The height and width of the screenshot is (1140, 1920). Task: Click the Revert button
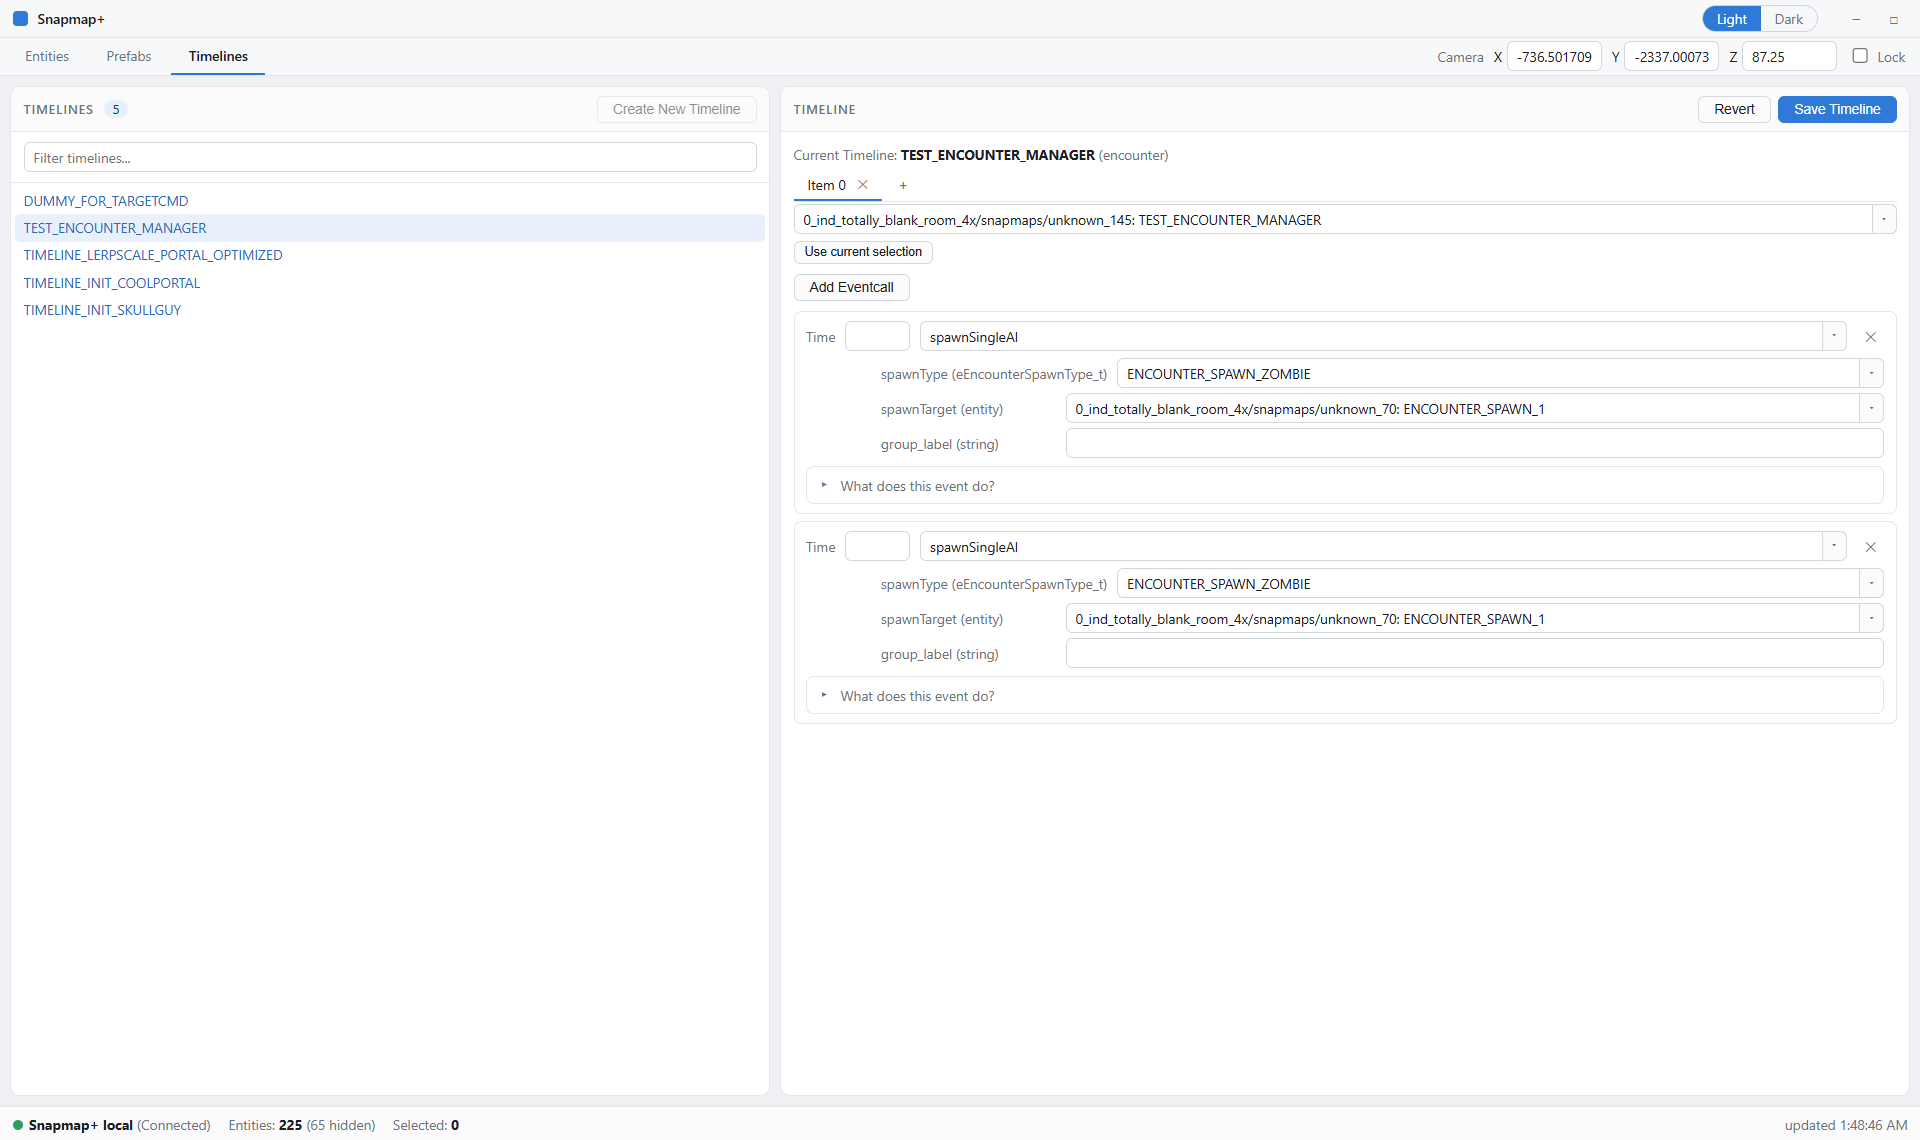[x=1734, y=109]
